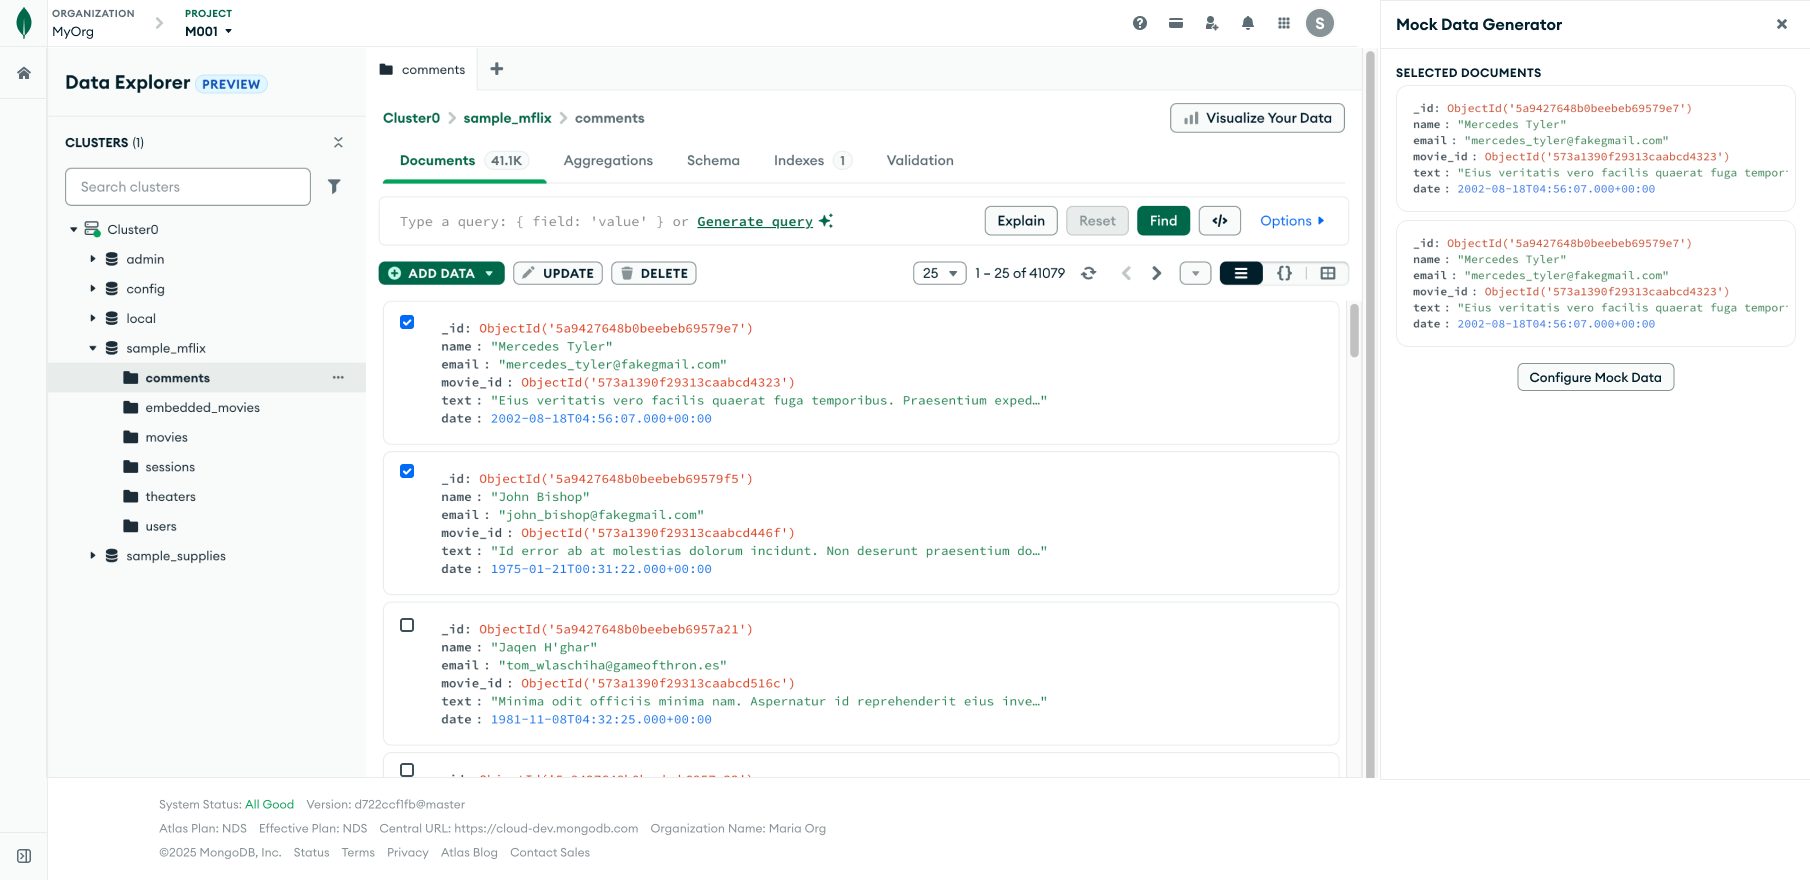Screen dimensions: 1810x881
Task: Switch to the Schema tab
Action: (x=713, y=160)
